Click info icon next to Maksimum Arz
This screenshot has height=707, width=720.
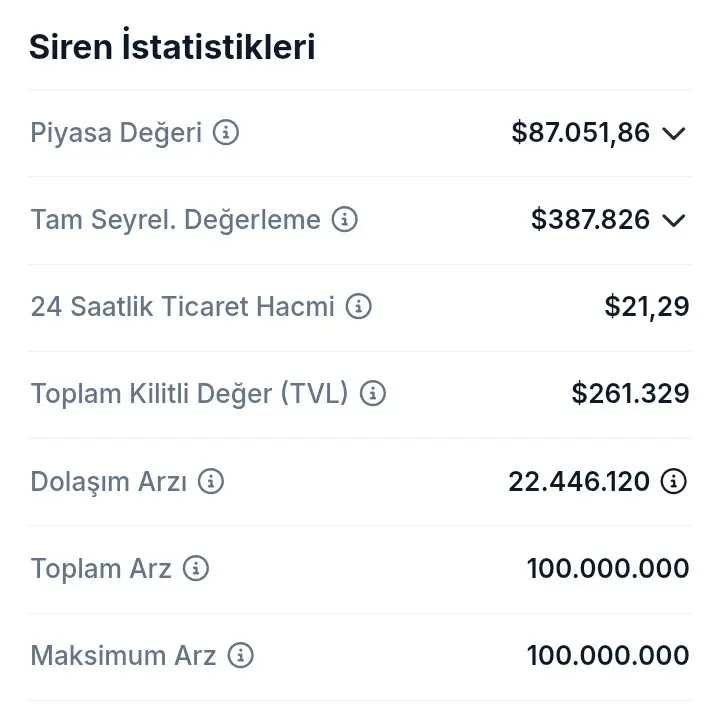click(x=240, y=655)
